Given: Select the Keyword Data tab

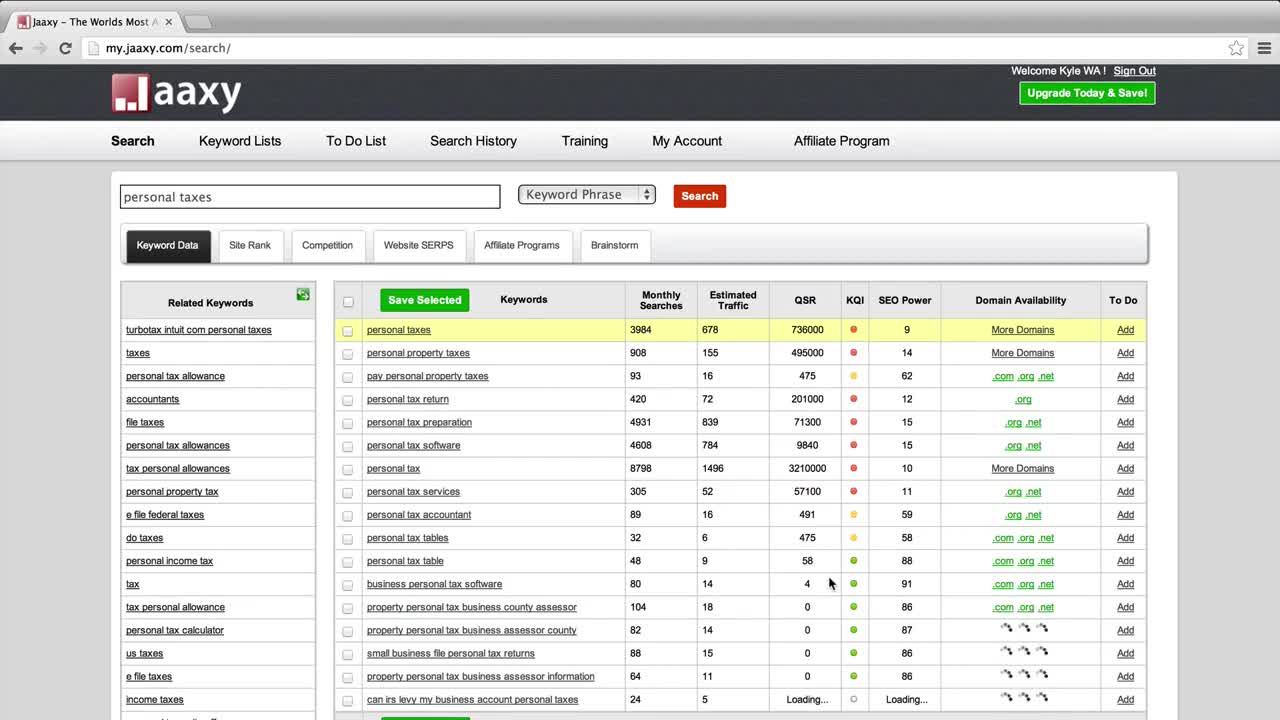Looking at the screenshot, I should click(x=168, y=246).
